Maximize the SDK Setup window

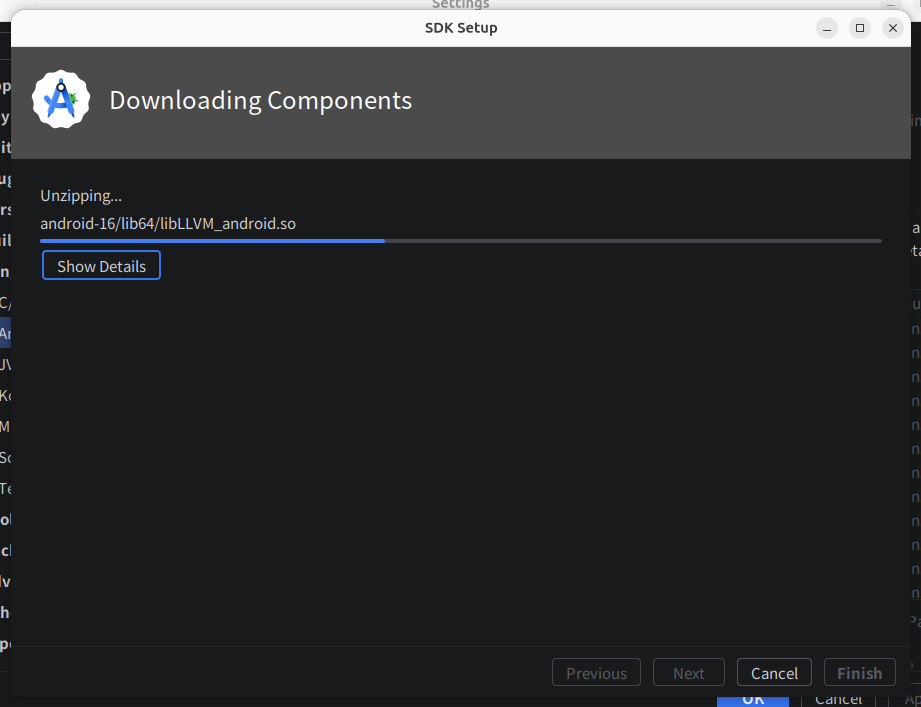(x=859, y=28)
